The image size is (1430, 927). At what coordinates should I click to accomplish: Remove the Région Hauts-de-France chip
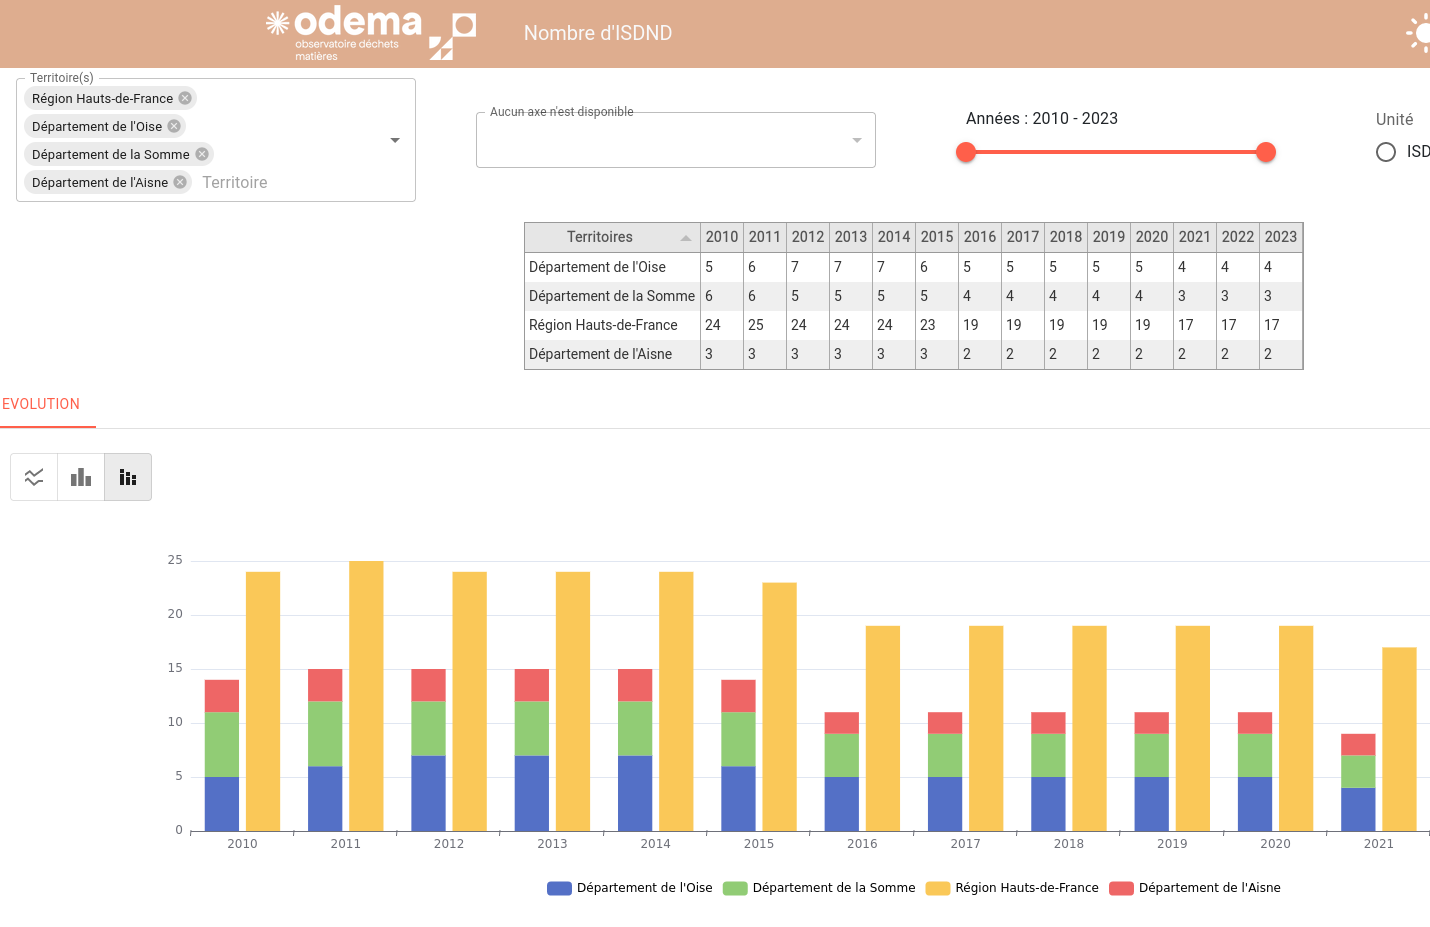coord(186,98)
